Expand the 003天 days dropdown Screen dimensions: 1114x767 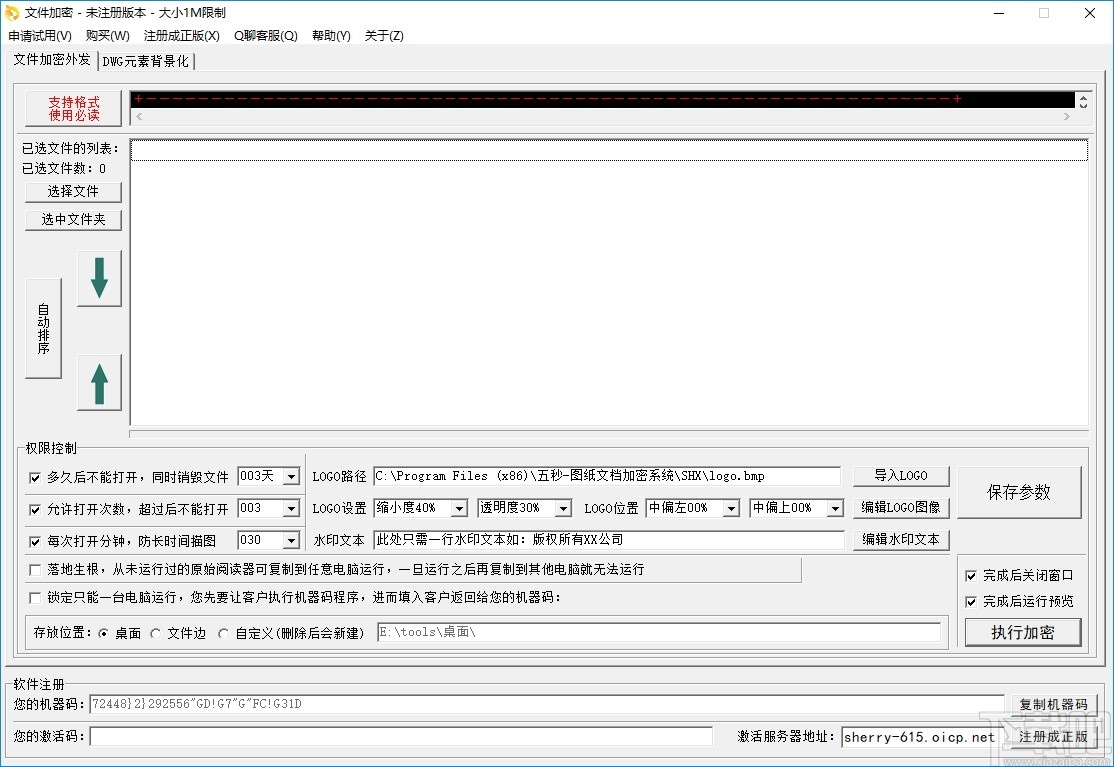tap(291, 477)
